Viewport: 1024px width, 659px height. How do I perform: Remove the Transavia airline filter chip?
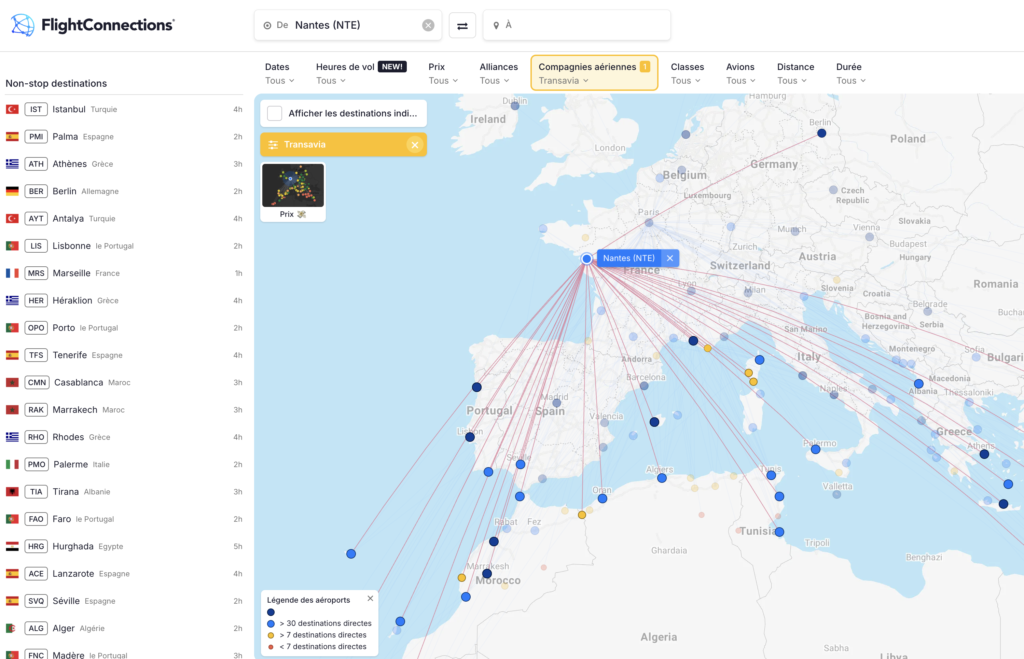pyautogui.click(x=415, y=145)
